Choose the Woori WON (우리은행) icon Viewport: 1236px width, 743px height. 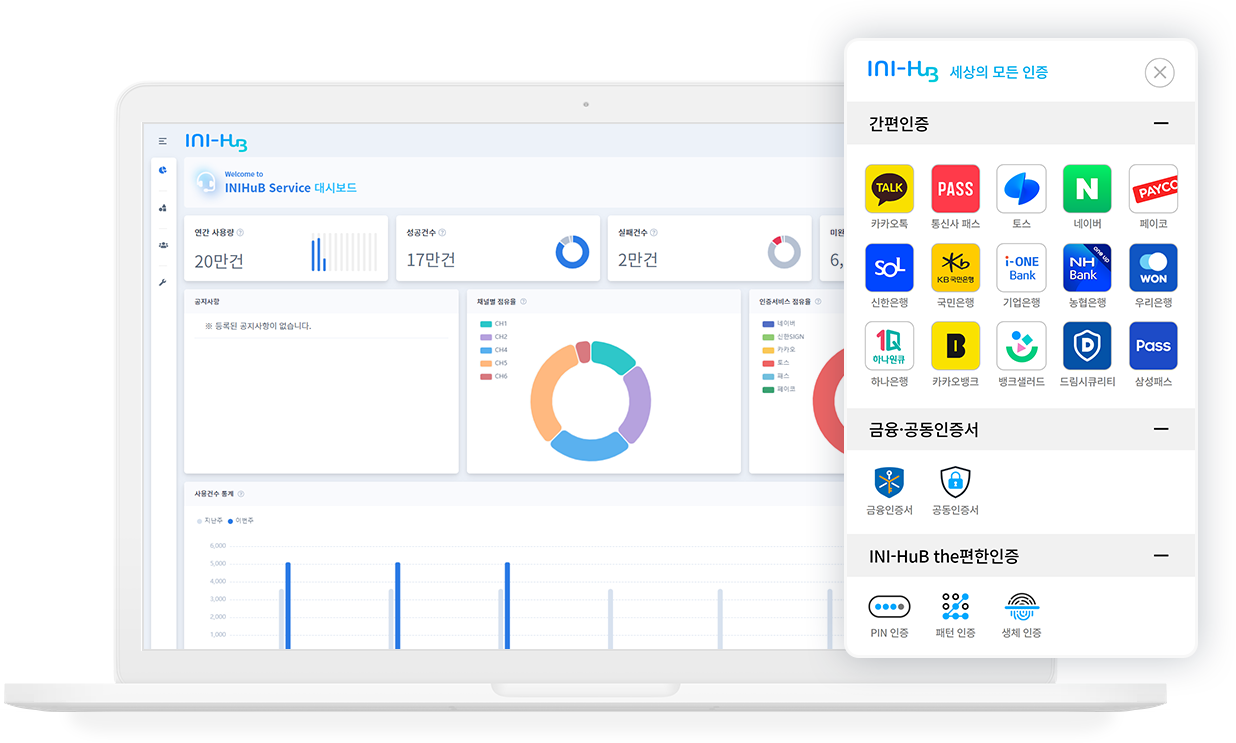coord(1153,268)
